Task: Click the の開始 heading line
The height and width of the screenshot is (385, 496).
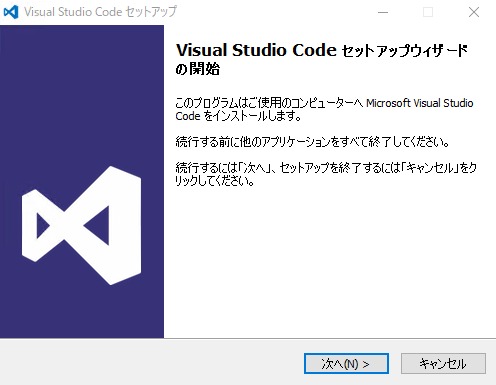Action: coord(197,69)
